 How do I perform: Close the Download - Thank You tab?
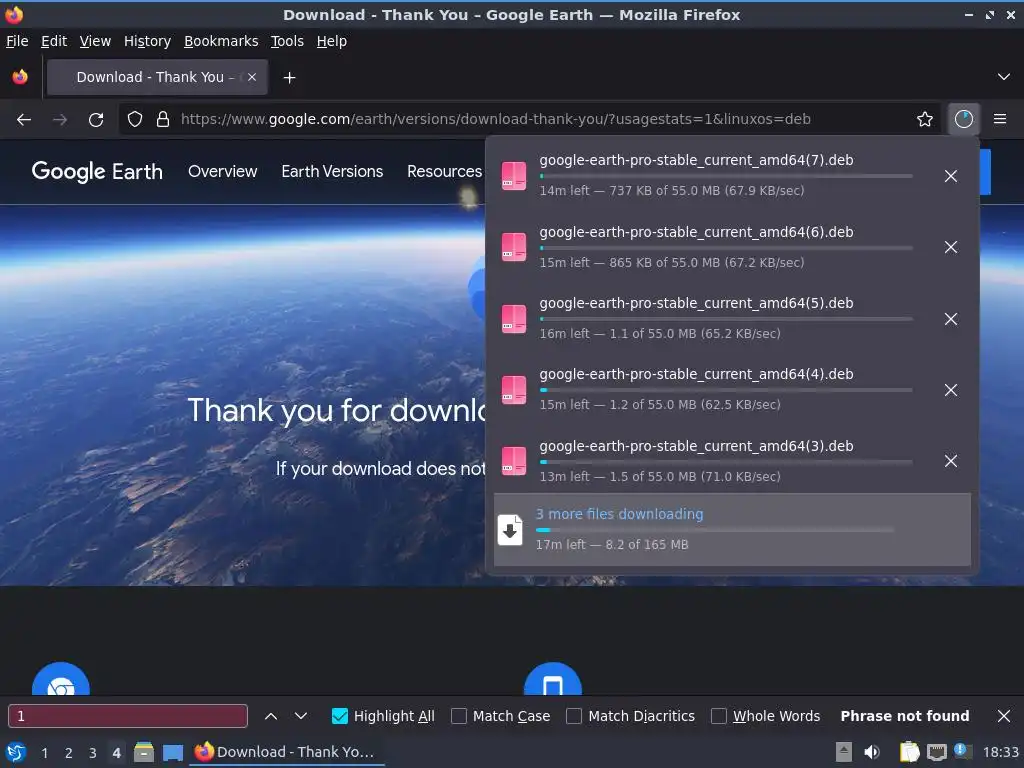coord(252,77)
